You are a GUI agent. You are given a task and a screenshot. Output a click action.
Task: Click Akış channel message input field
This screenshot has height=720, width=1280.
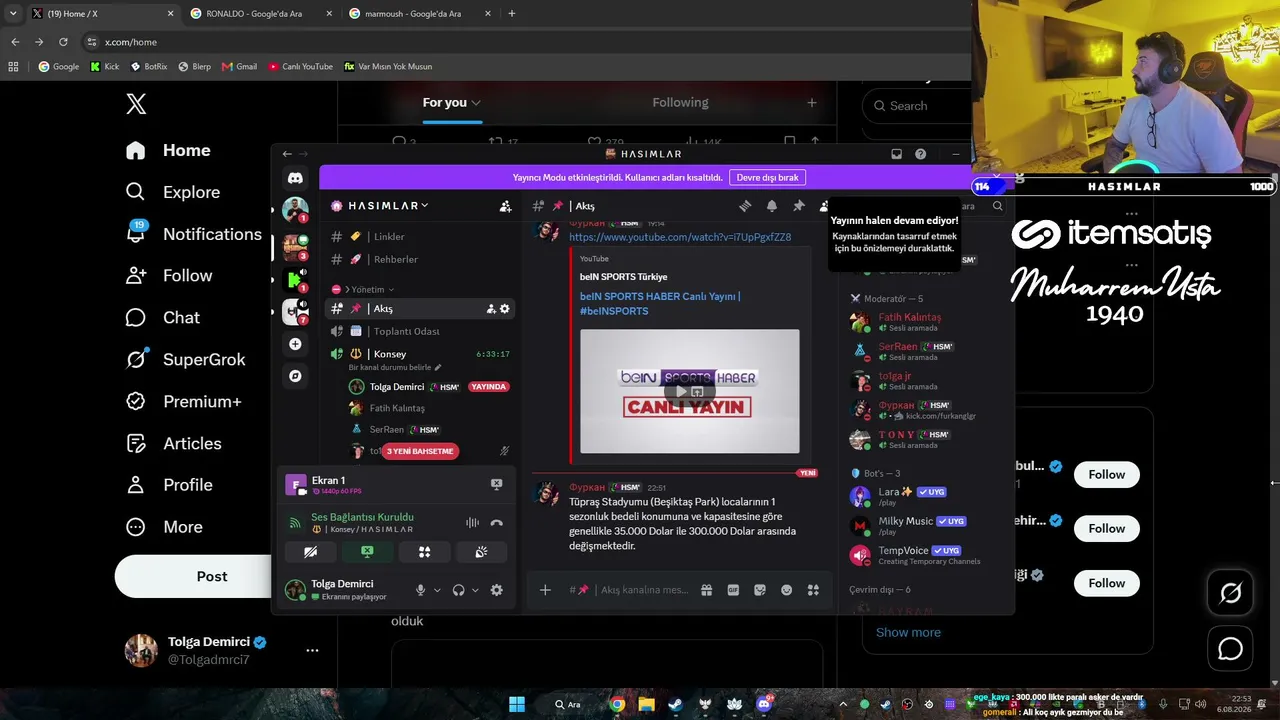click(x=645, y=590)
